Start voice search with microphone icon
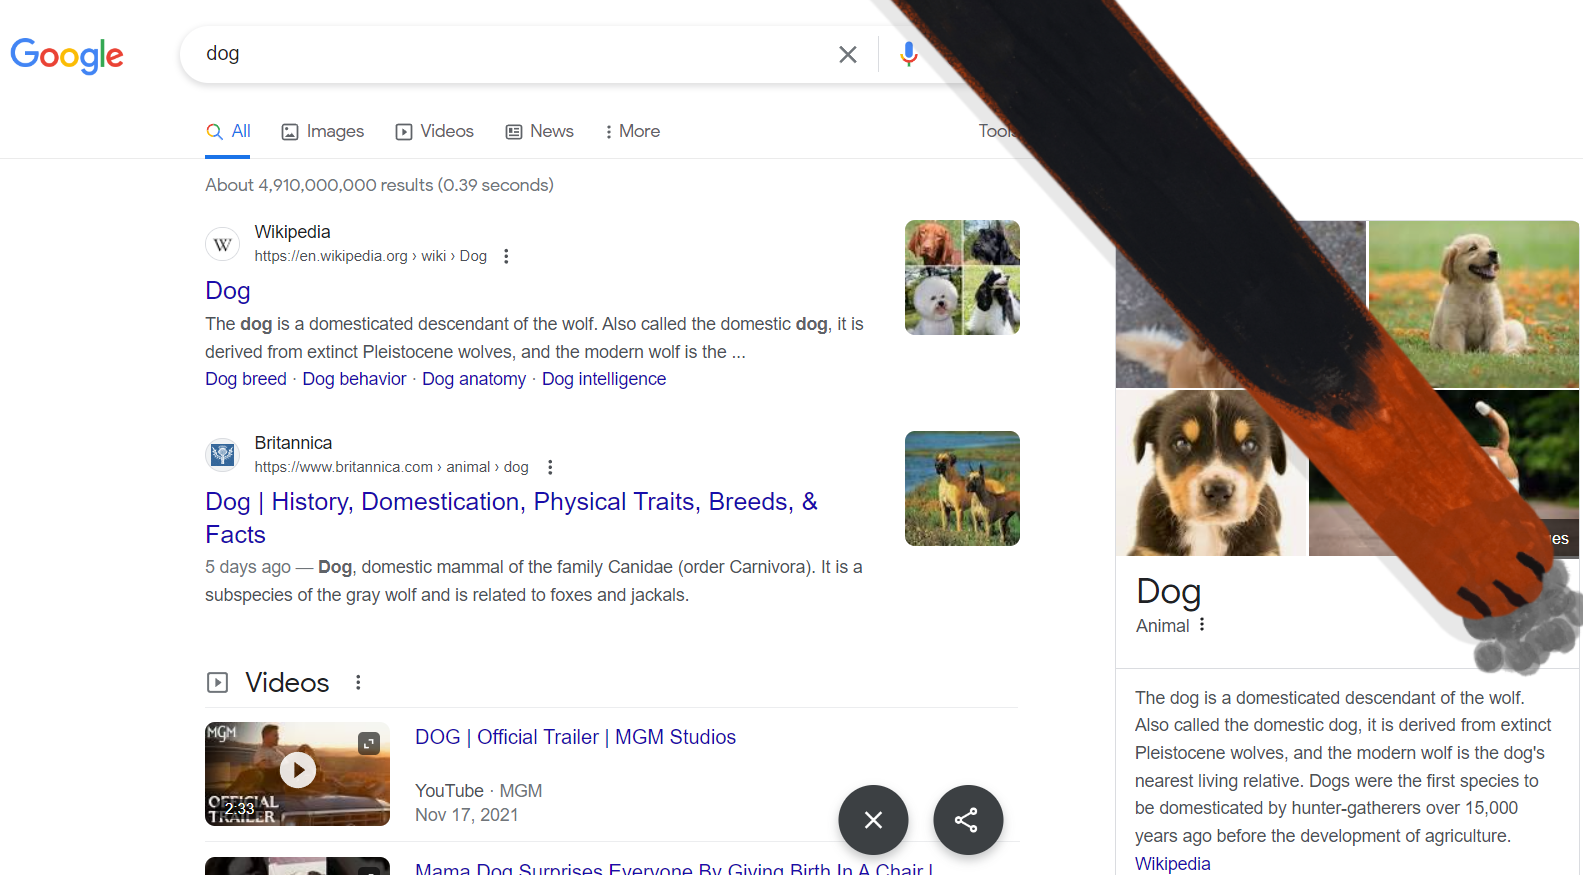 [x=908, y=54]
